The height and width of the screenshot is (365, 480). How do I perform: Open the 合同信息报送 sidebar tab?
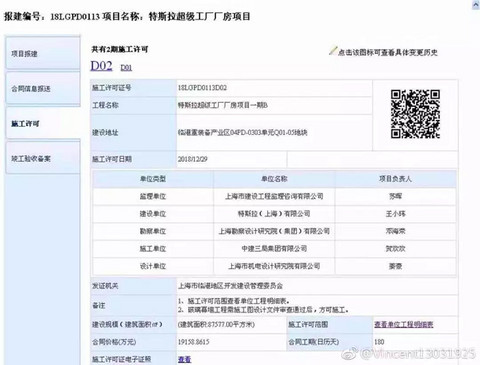point(43,88)
